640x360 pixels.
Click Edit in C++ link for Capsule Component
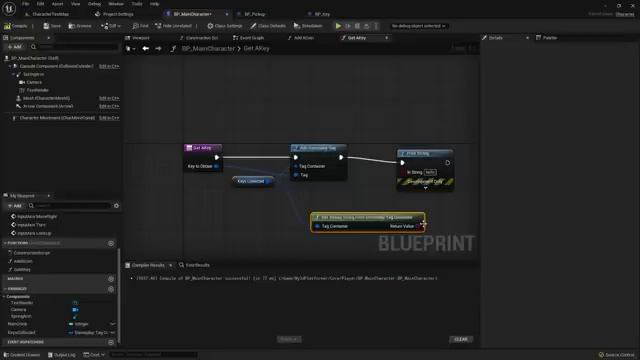pyautogui.click(x=109, y=66)
